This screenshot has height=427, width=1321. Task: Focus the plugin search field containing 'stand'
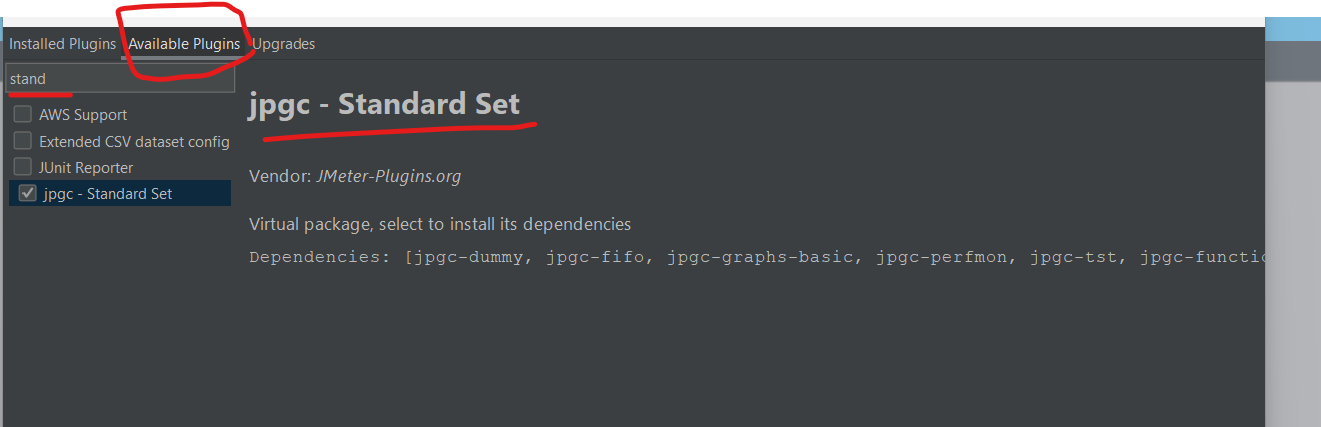tap(120, 78)
